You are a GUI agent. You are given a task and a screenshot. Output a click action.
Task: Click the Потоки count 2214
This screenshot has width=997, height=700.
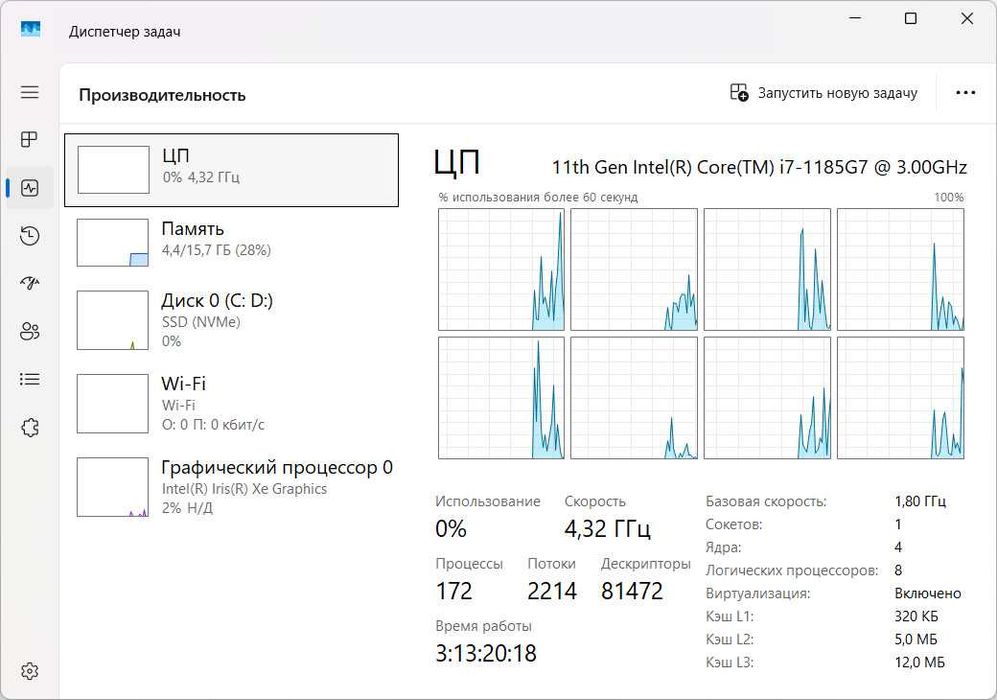[x=552, y=591]
